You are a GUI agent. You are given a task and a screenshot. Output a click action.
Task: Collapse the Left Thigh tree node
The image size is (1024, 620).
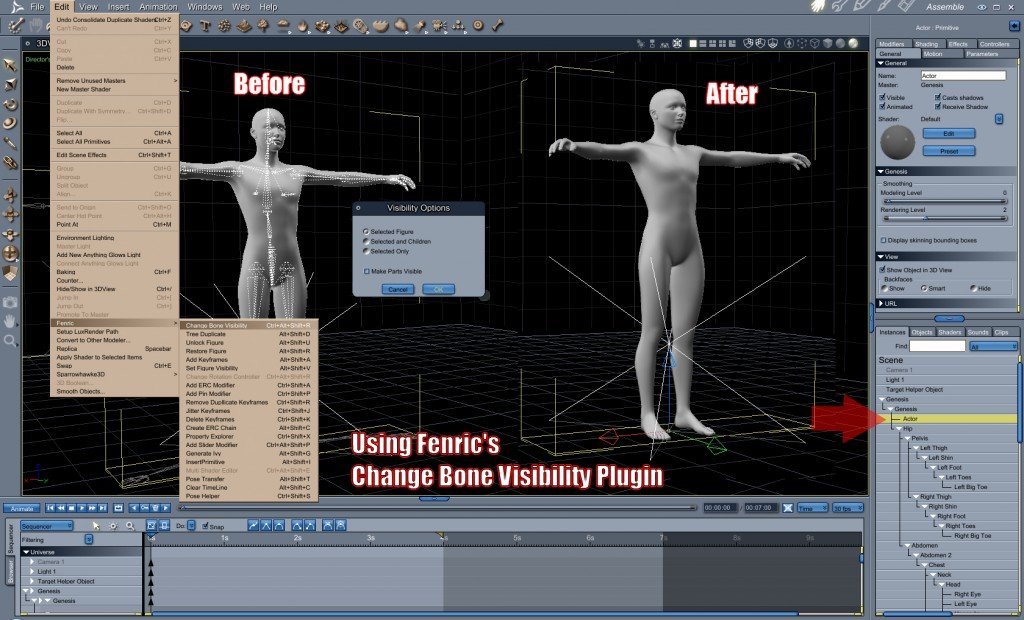click(x=916, y=448)
